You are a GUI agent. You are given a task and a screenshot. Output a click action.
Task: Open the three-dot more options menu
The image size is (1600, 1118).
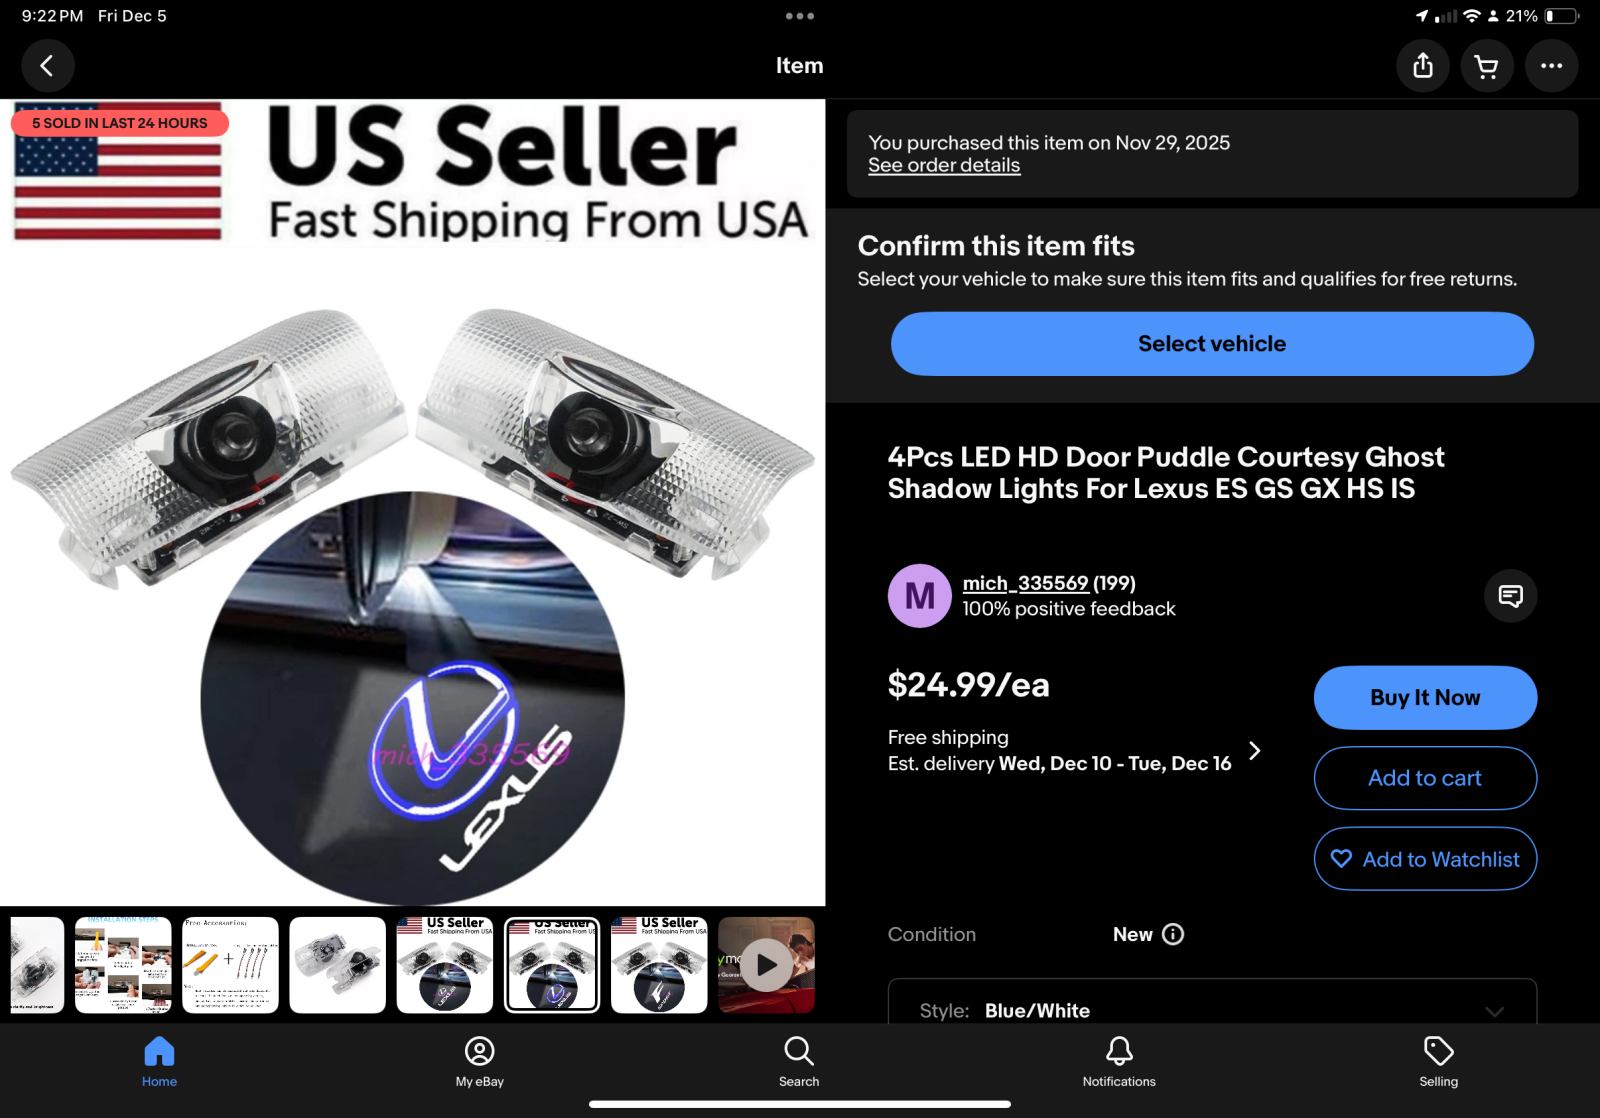point(1551,66)
